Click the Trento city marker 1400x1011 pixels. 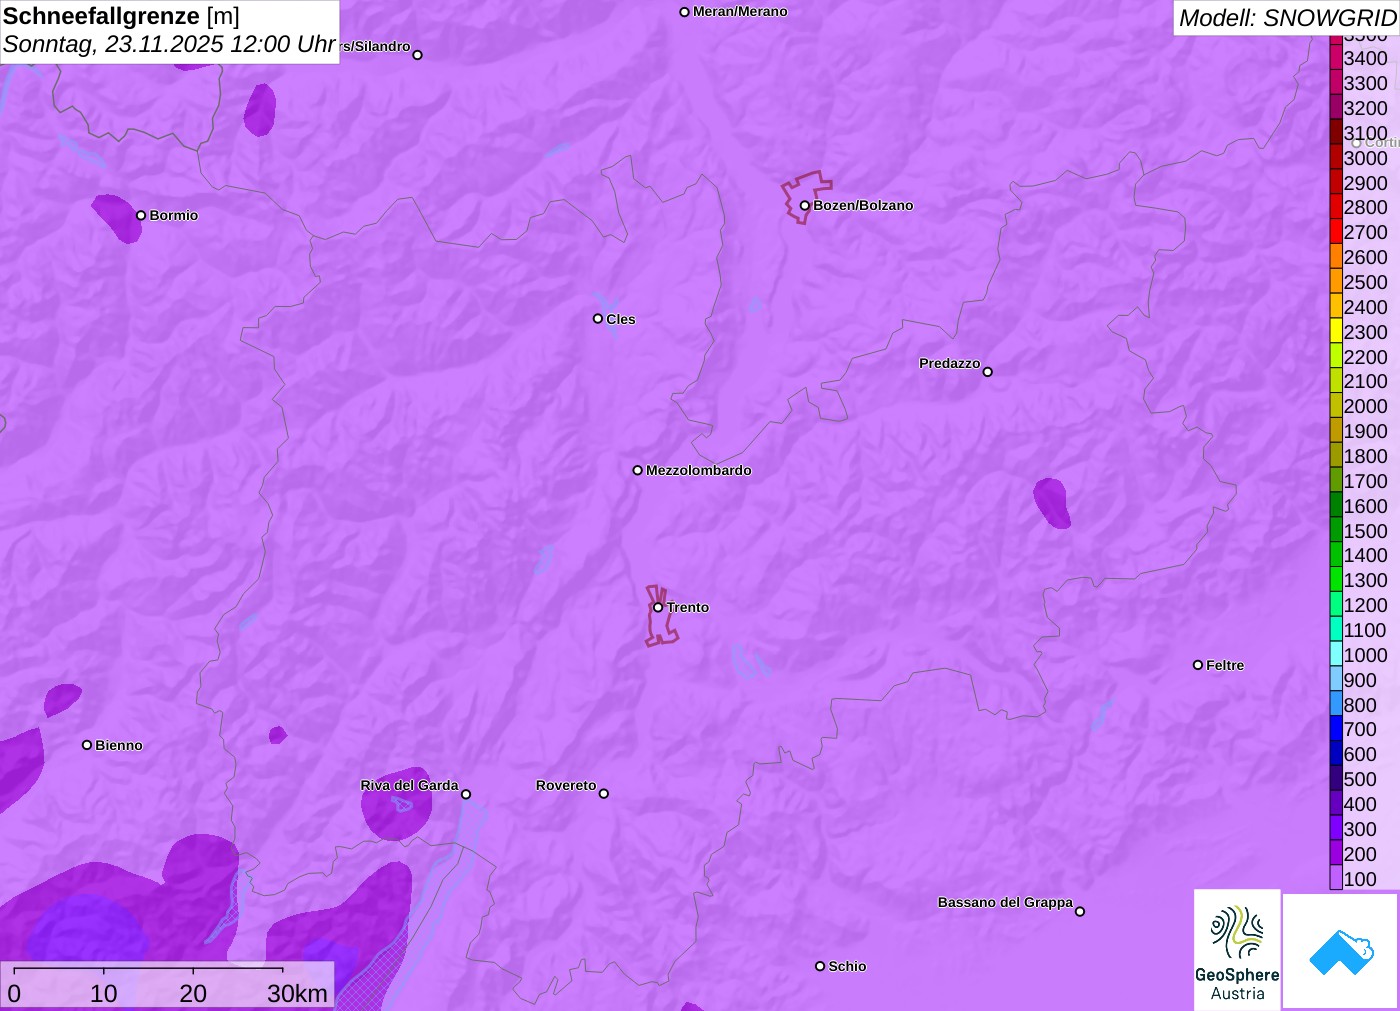658,607
